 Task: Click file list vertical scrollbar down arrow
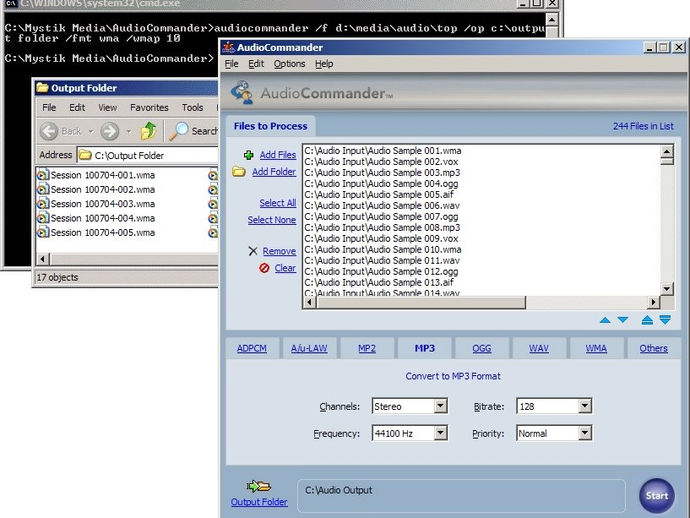pyautogui.click(x=667, y=289)
